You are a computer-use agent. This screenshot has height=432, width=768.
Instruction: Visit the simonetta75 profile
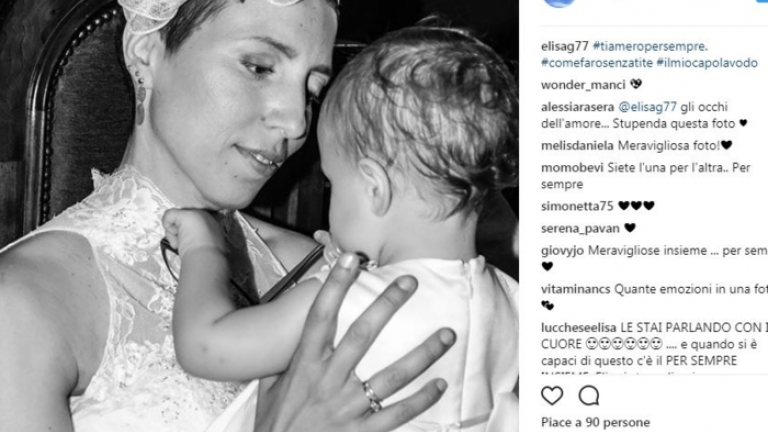(577, 206)
